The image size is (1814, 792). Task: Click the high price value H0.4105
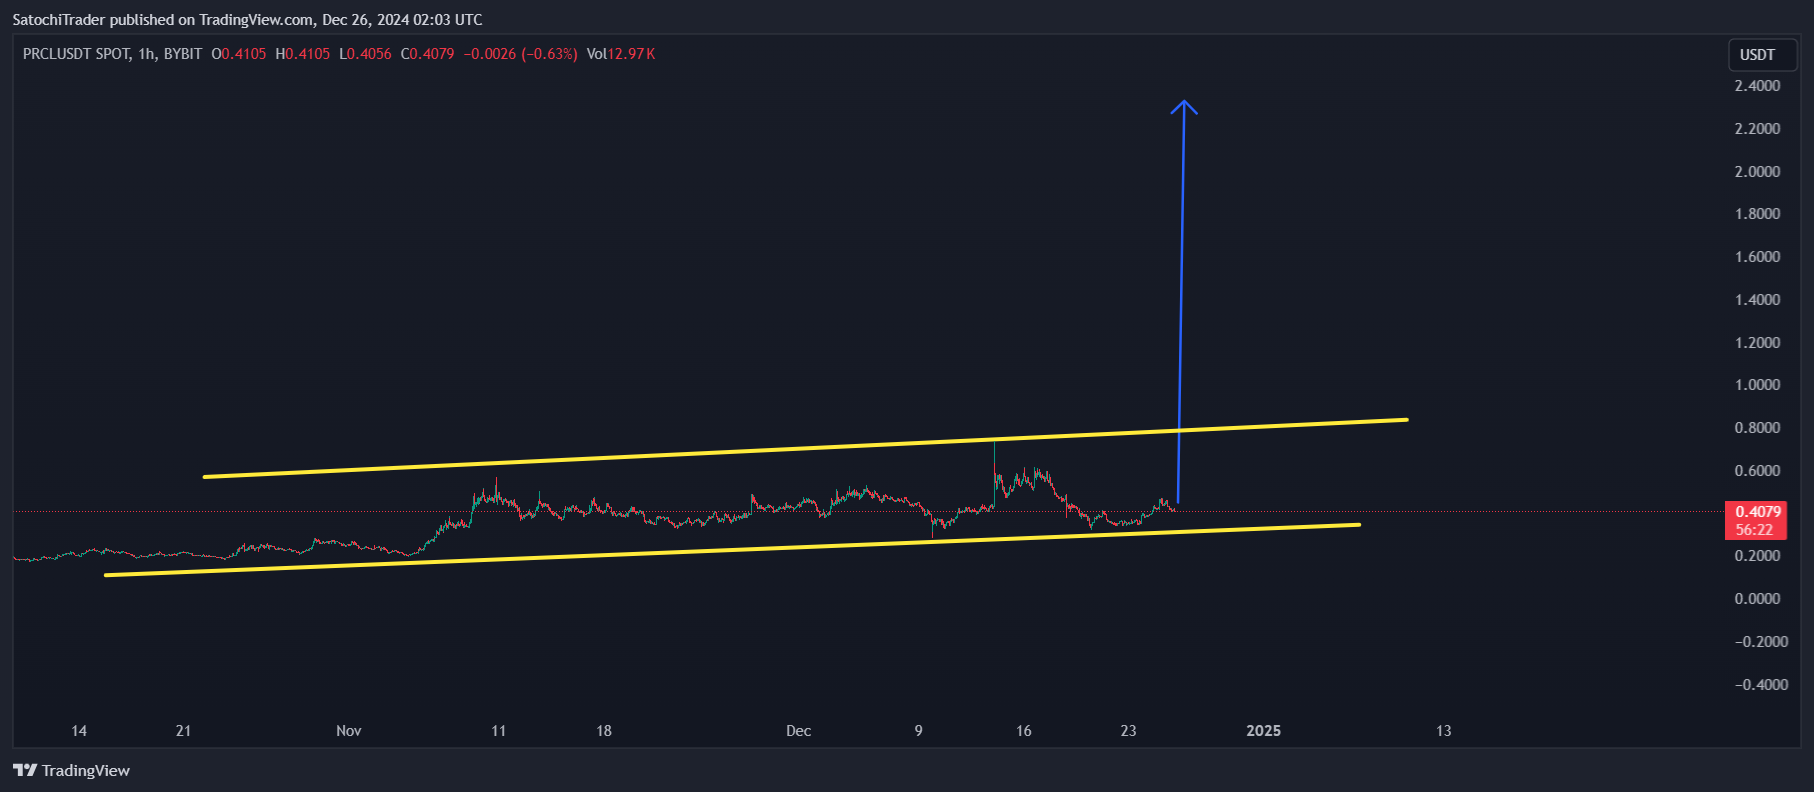point(303,54)
